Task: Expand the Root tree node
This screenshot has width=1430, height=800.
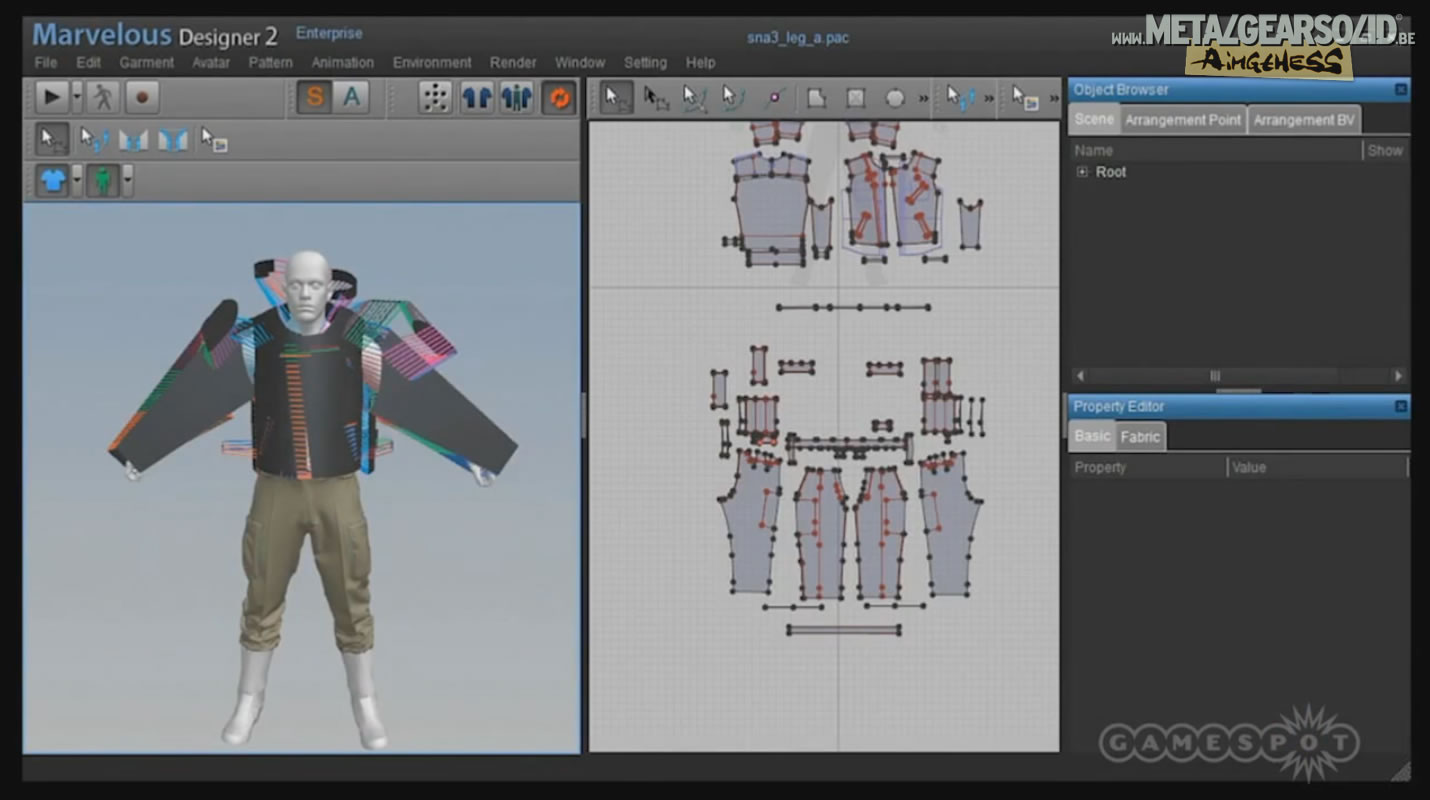Action: pyautogui.click(x=1082, y=172)
